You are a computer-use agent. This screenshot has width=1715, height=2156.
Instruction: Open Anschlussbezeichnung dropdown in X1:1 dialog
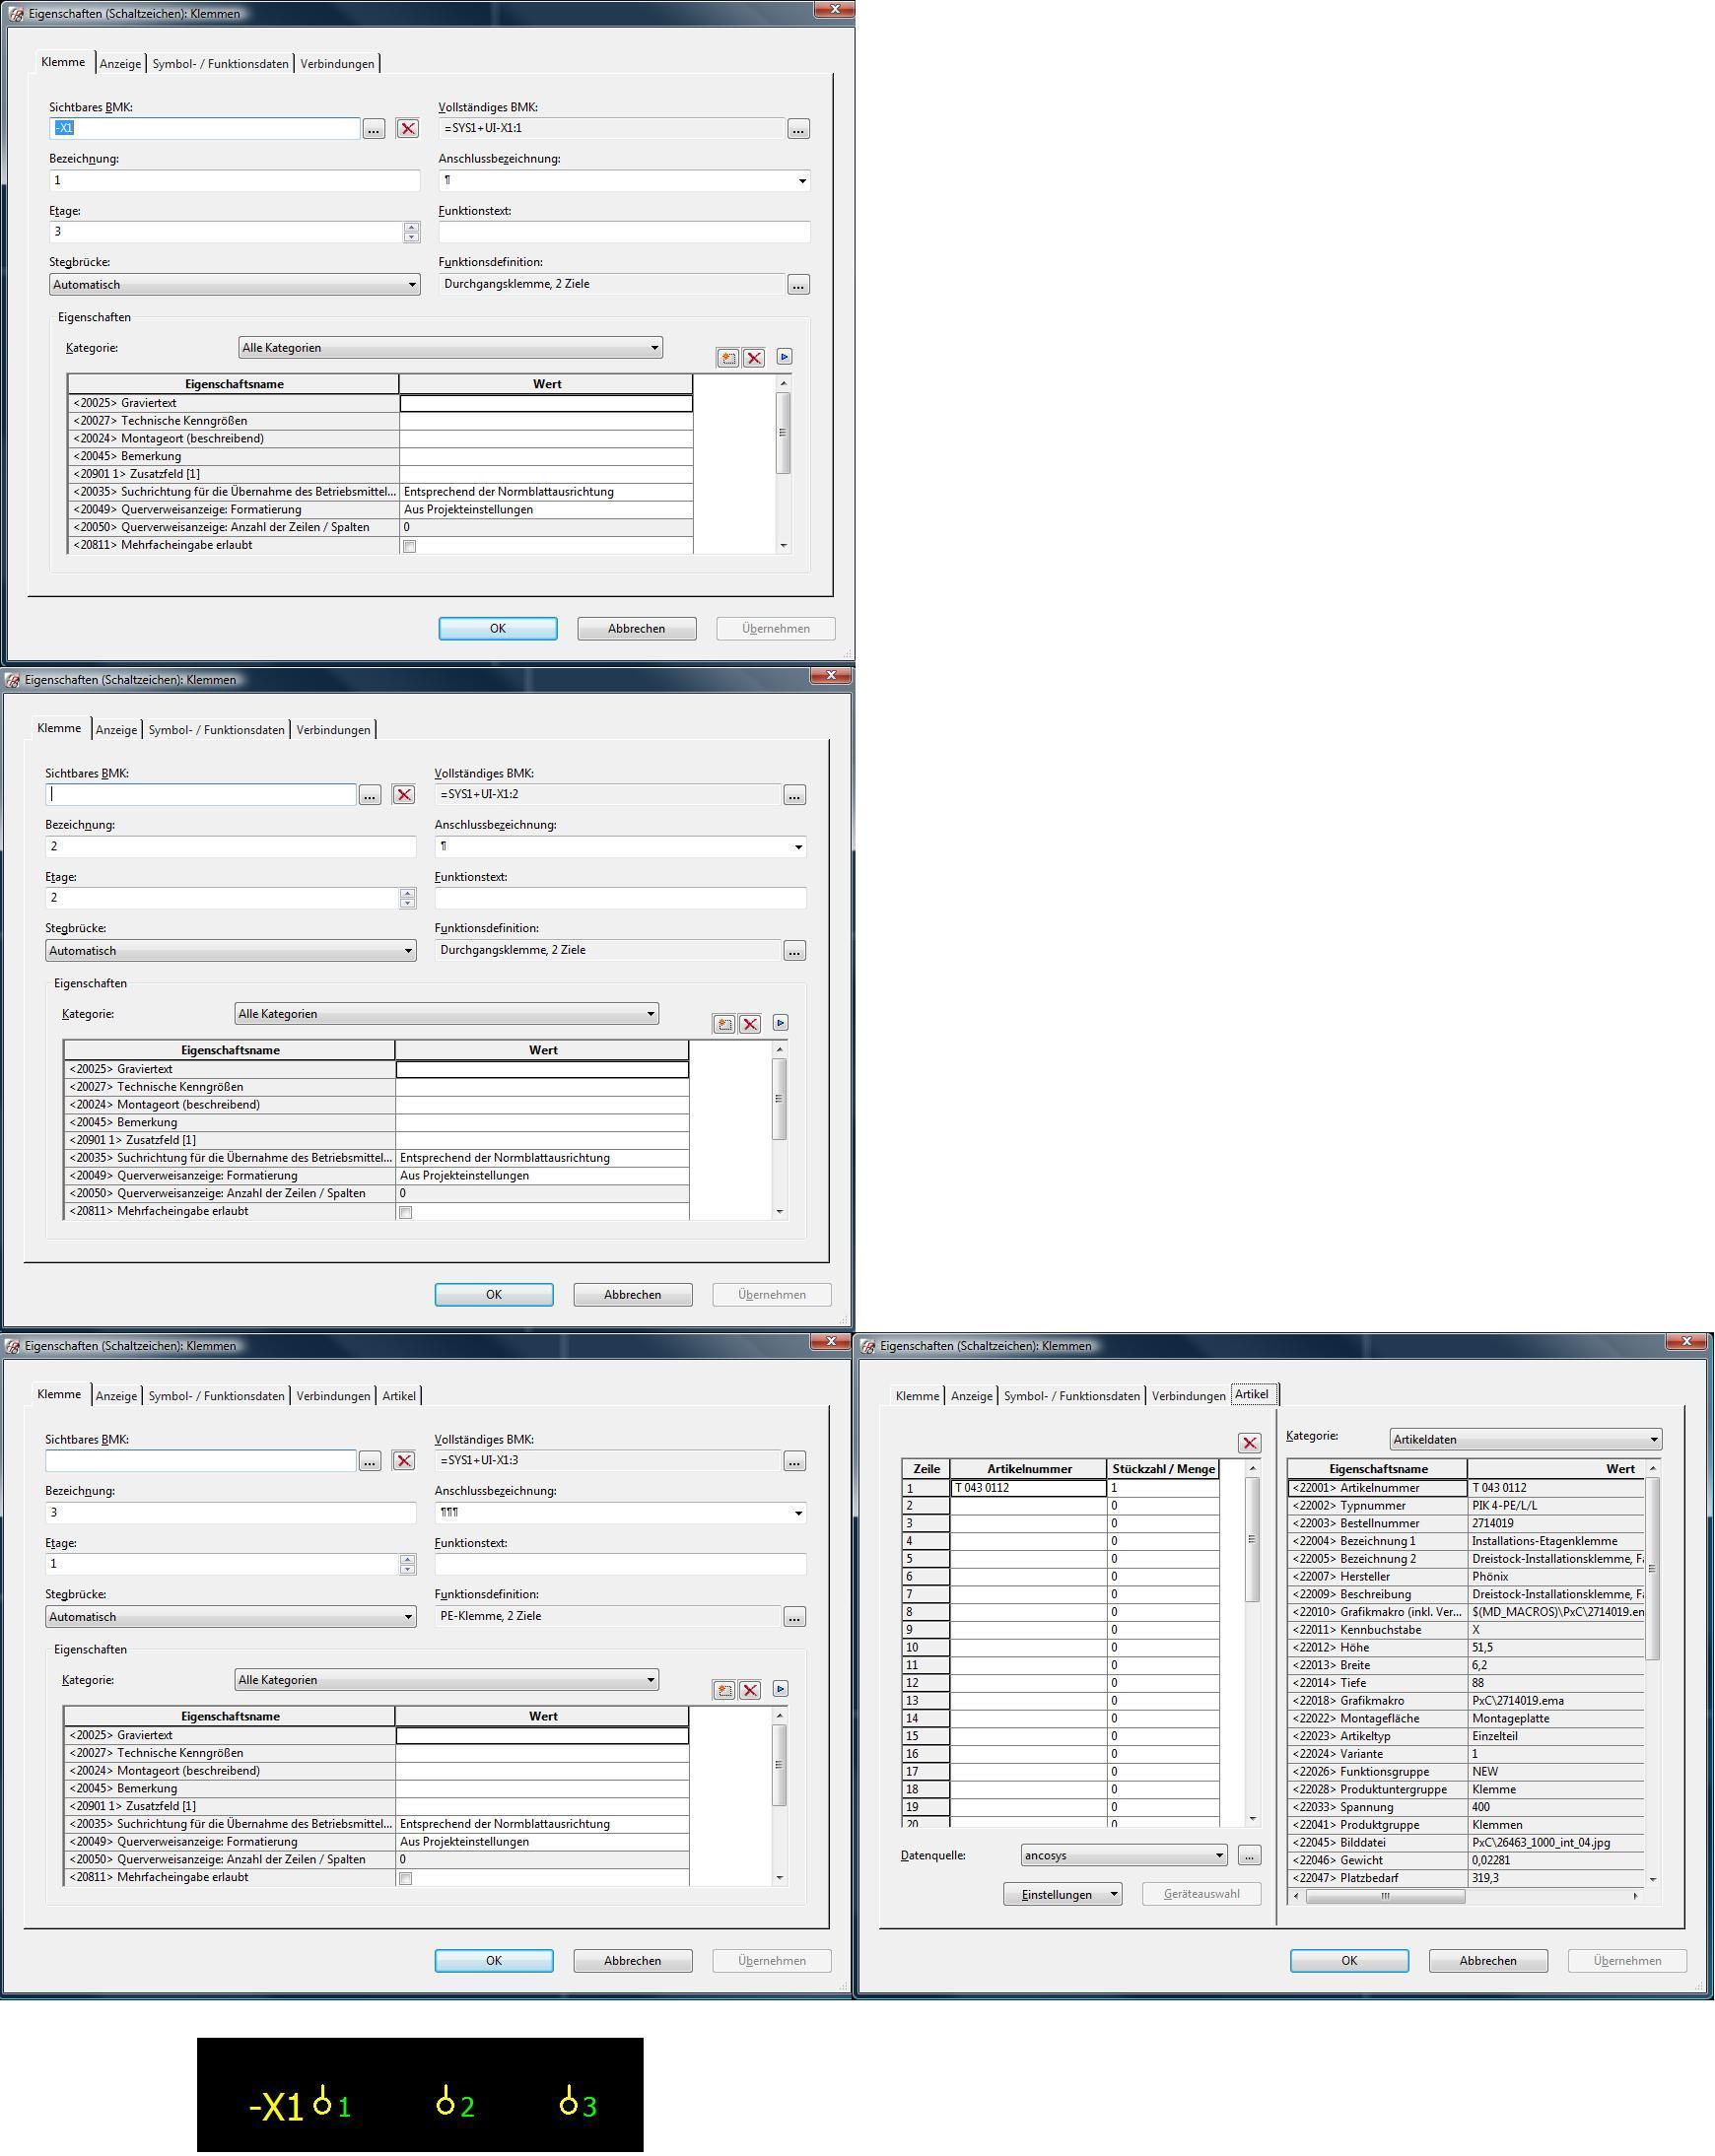(x=801, y=181)
